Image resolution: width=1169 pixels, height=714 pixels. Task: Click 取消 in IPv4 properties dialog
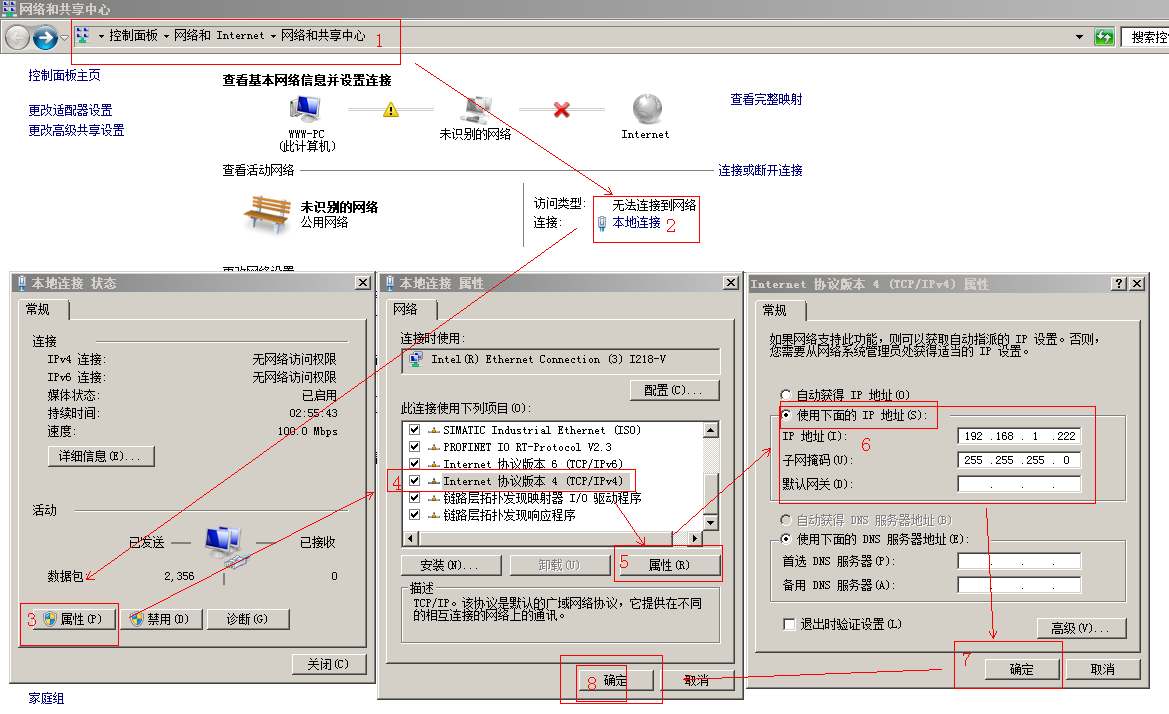click(x=1103, y=669)
